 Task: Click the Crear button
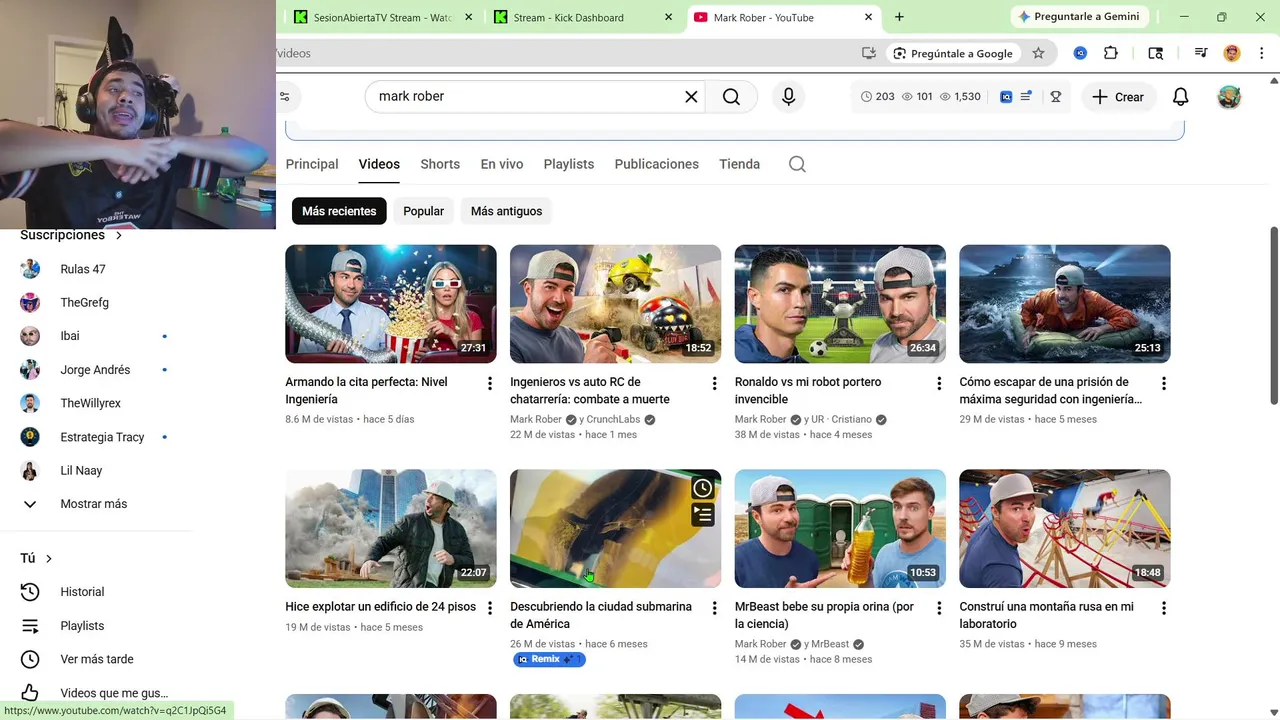click(x=1118, y=97)
